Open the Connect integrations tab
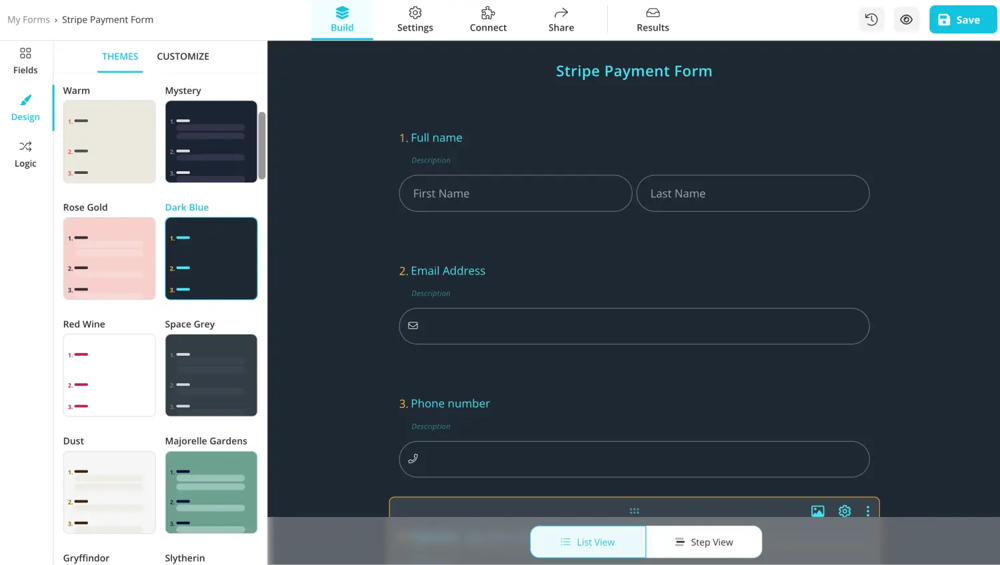 point(488,20)
